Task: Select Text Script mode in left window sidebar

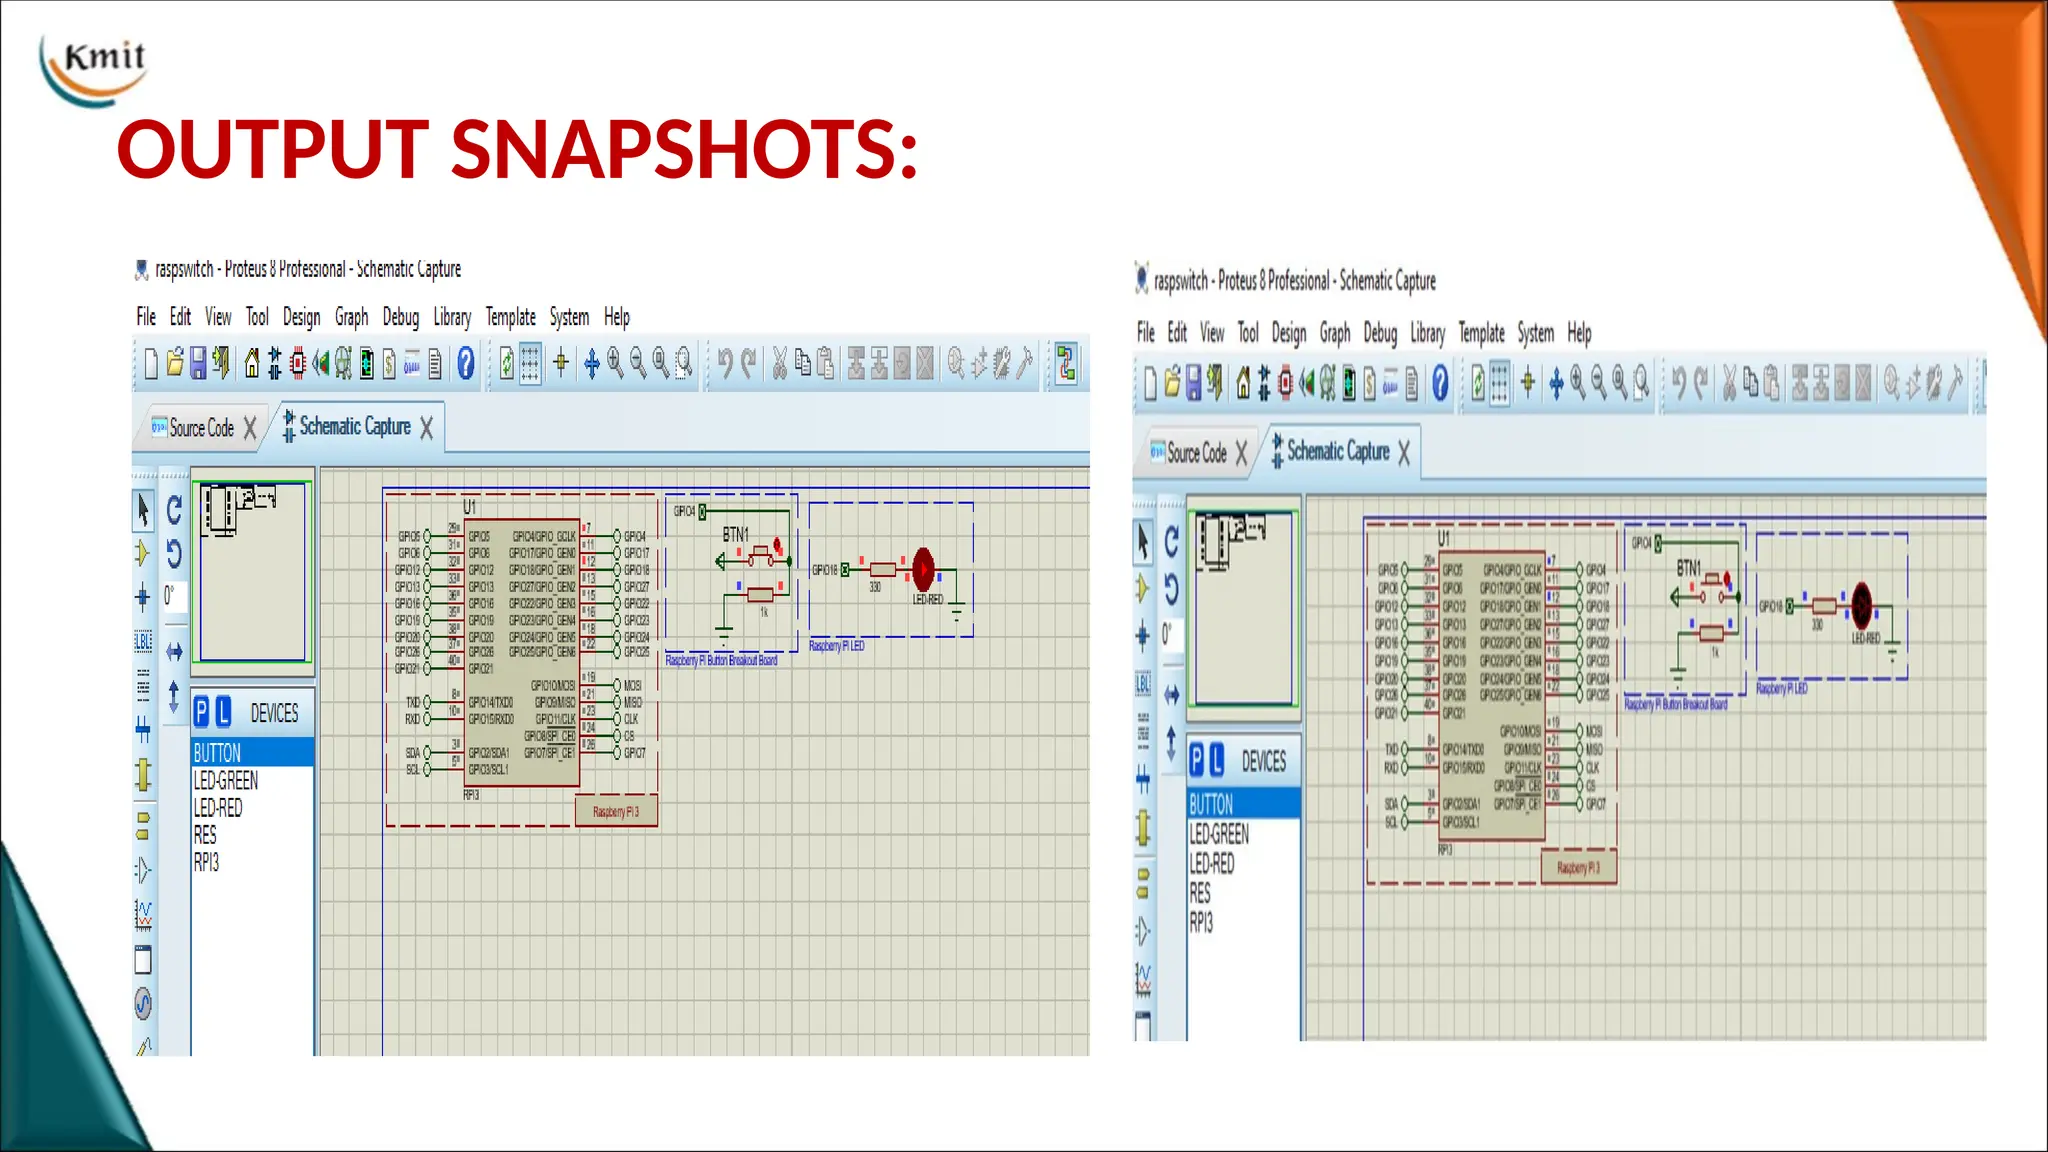Action: tap(143, 685)
